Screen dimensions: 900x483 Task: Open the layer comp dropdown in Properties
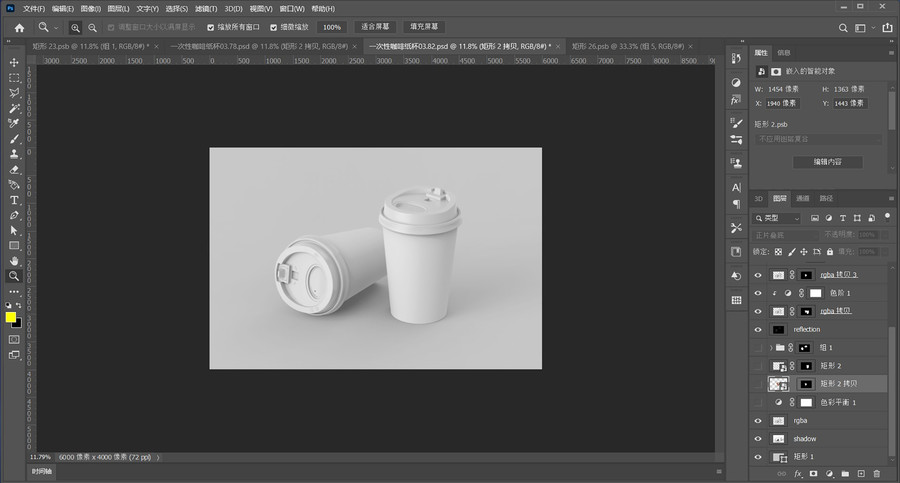click(x=818, y=140)
